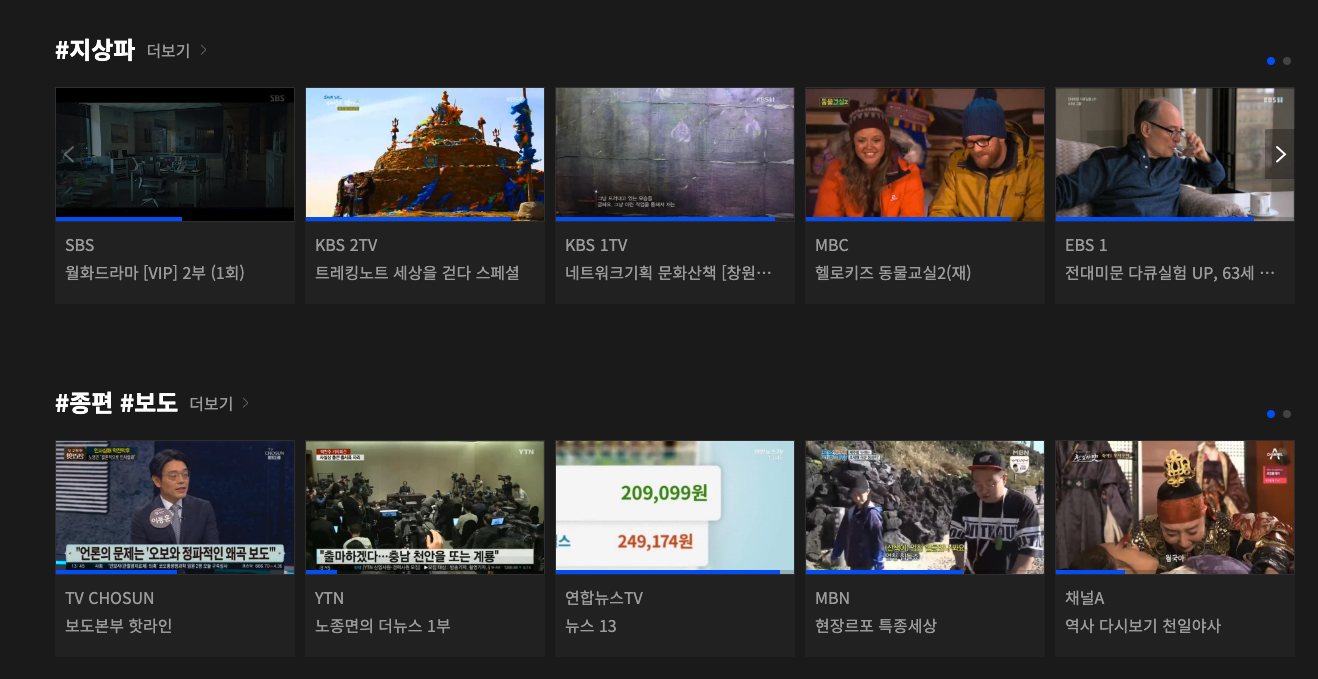The width and height of the screenshot is (1318, 679).
Task: Select first page dot of #종편 #보도 carousel
Action: coord(1271,414)
